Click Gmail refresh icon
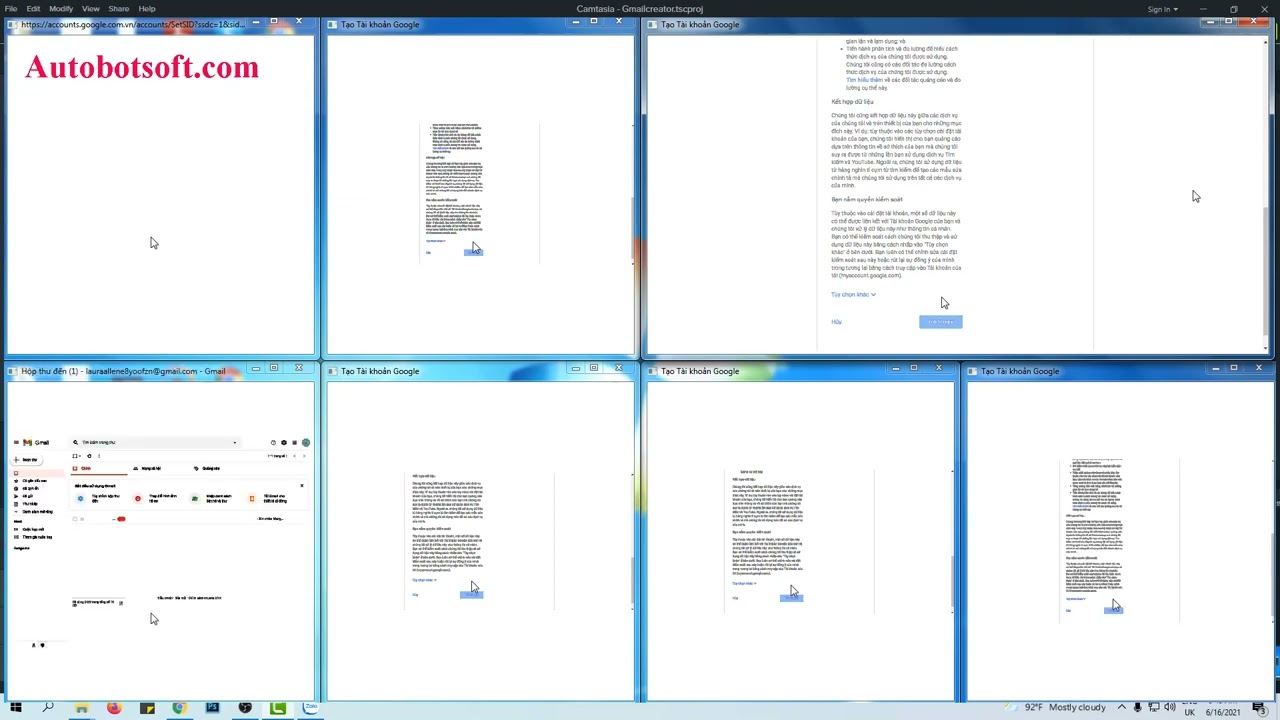 click(89, 456)
